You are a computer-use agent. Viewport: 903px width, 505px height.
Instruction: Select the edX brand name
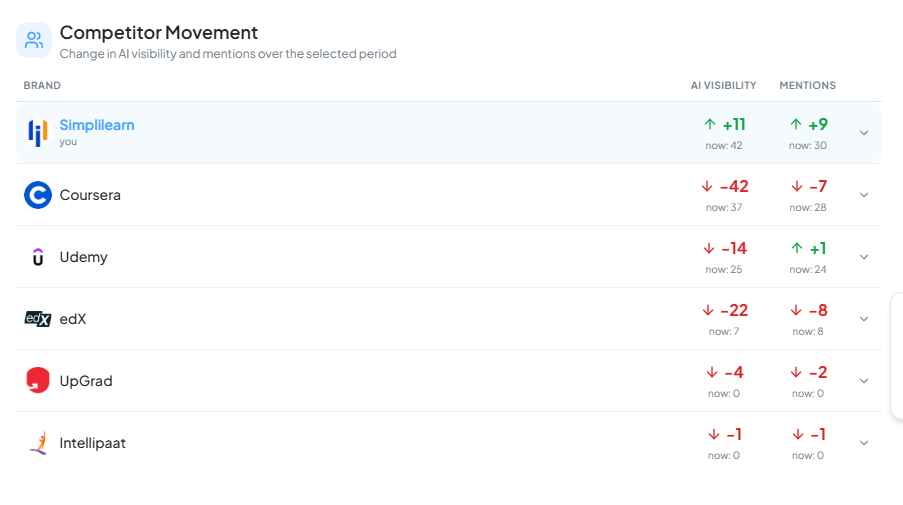click(73, 319)
